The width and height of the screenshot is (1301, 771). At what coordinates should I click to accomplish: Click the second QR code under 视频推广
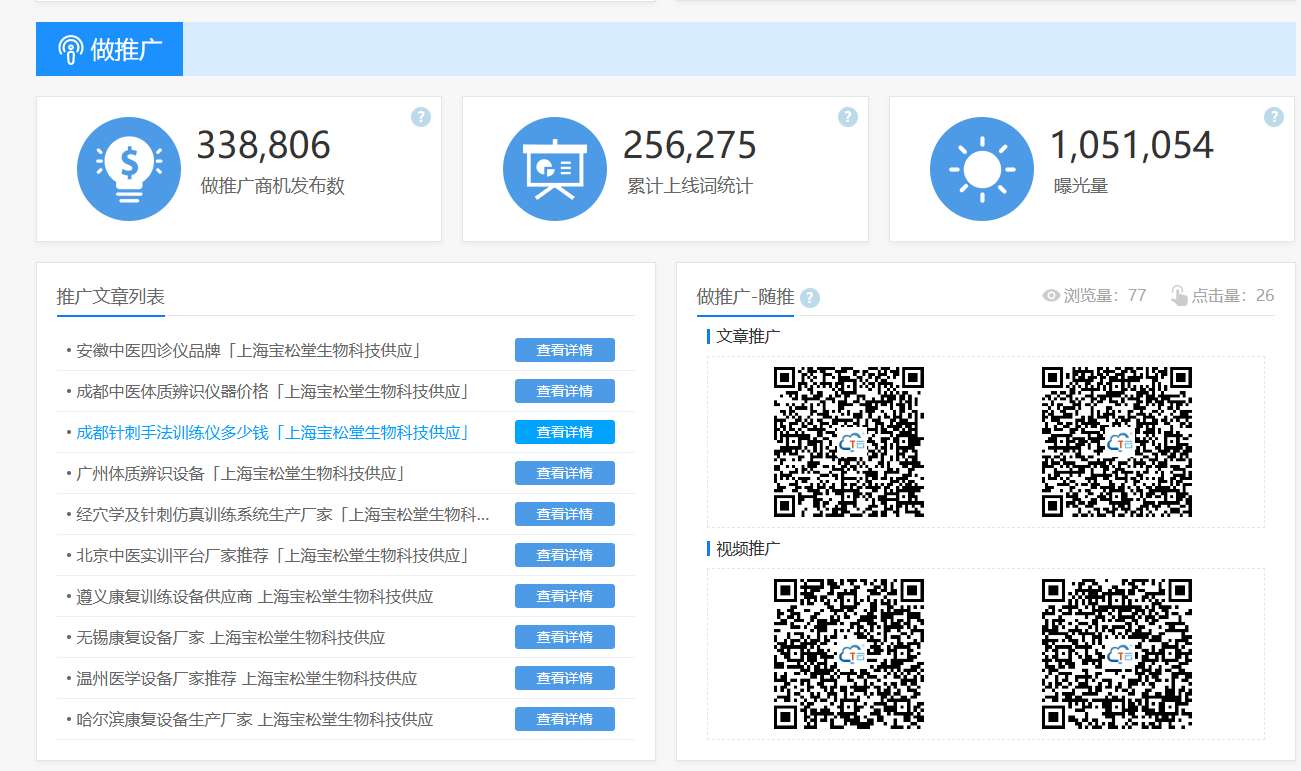1117,654
